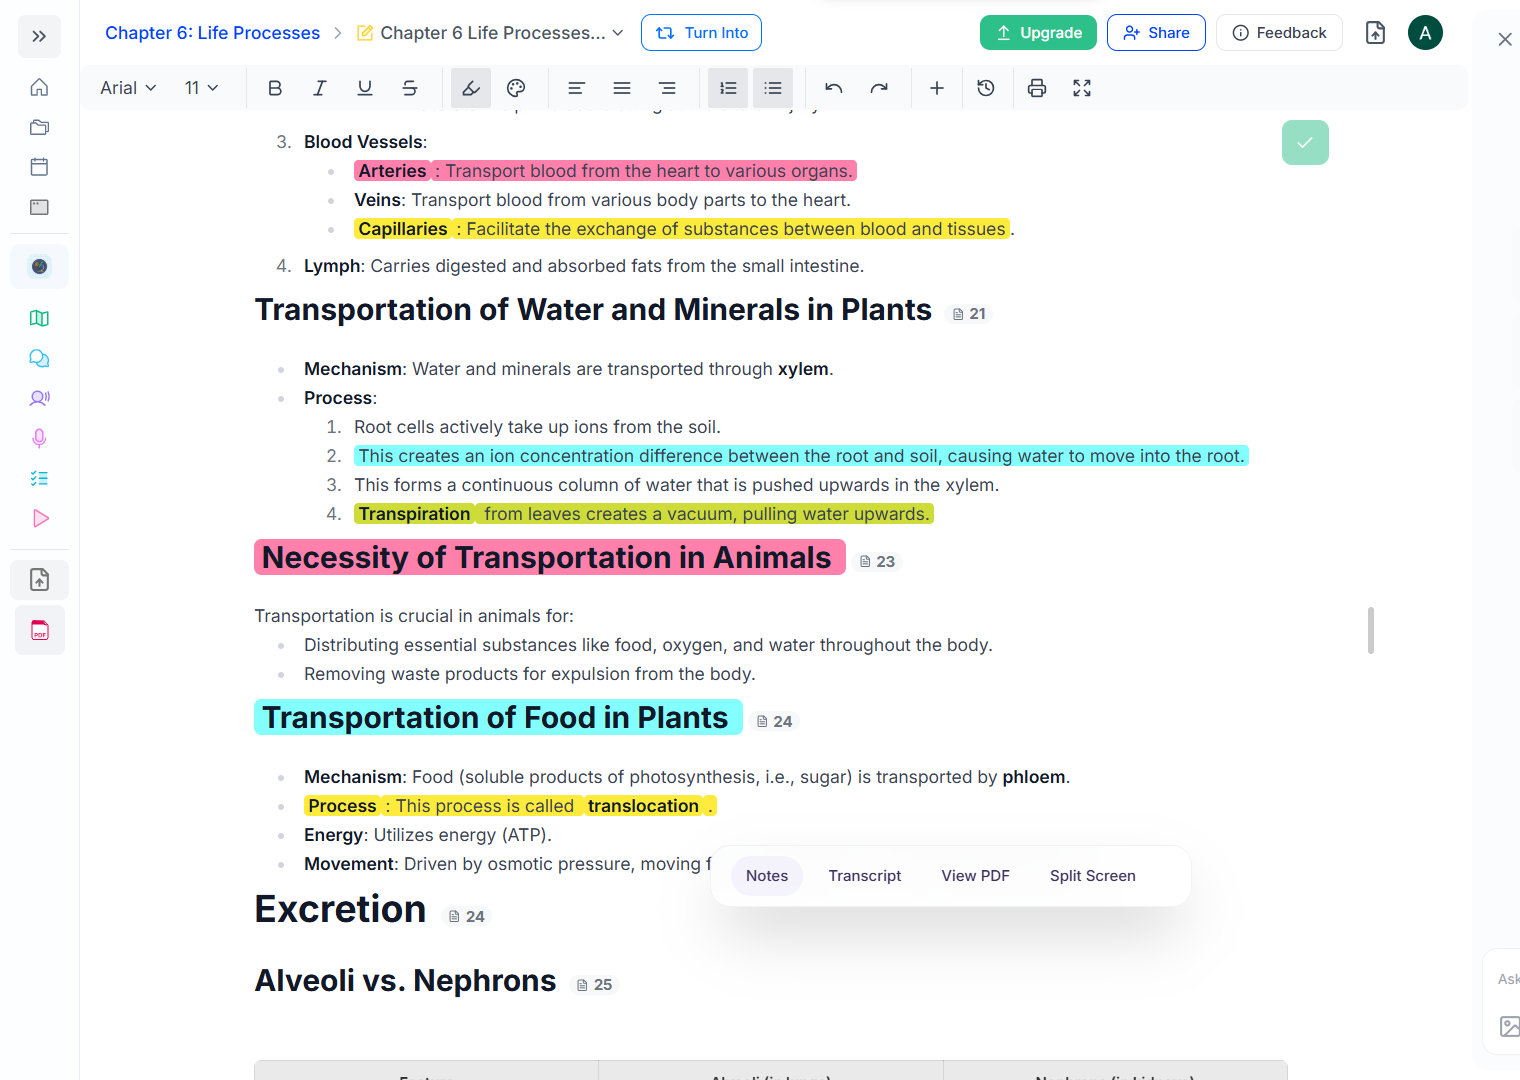The width and height of the screenshot is (1520, 1080).
Task: Open the flashcards panel icon in sidebar
Action: click(39, 207)
